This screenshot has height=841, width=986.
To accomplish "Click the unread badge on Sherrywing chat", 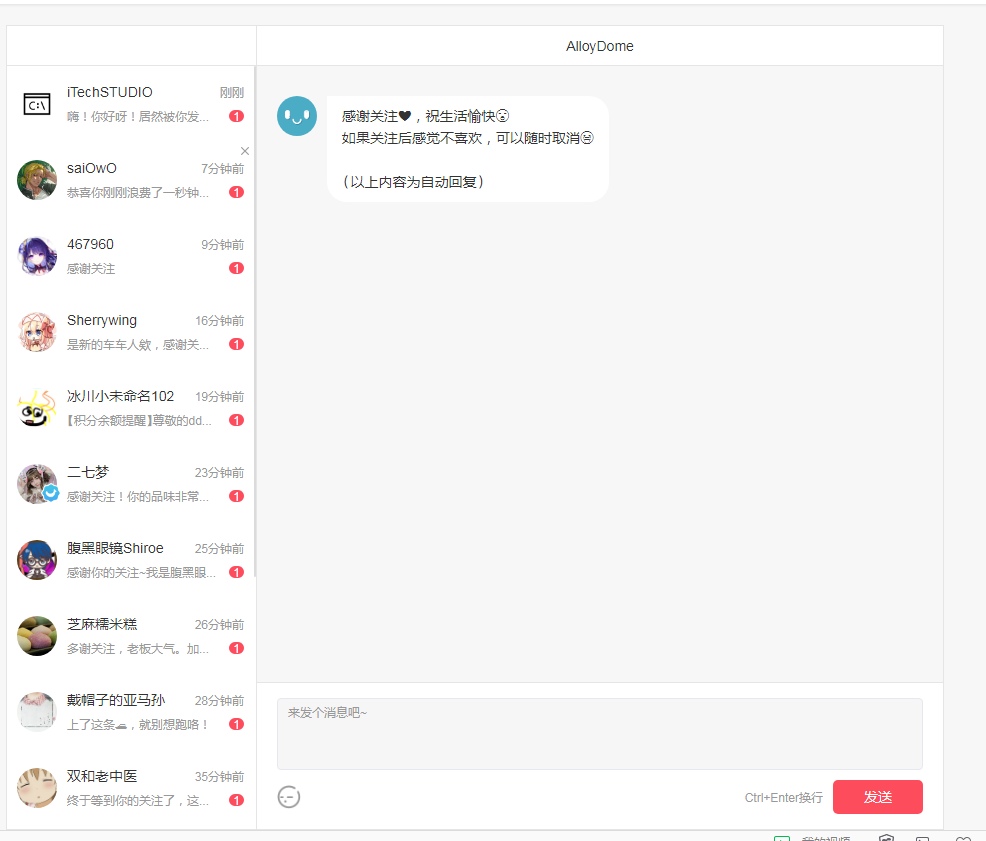I will point(236,344).
